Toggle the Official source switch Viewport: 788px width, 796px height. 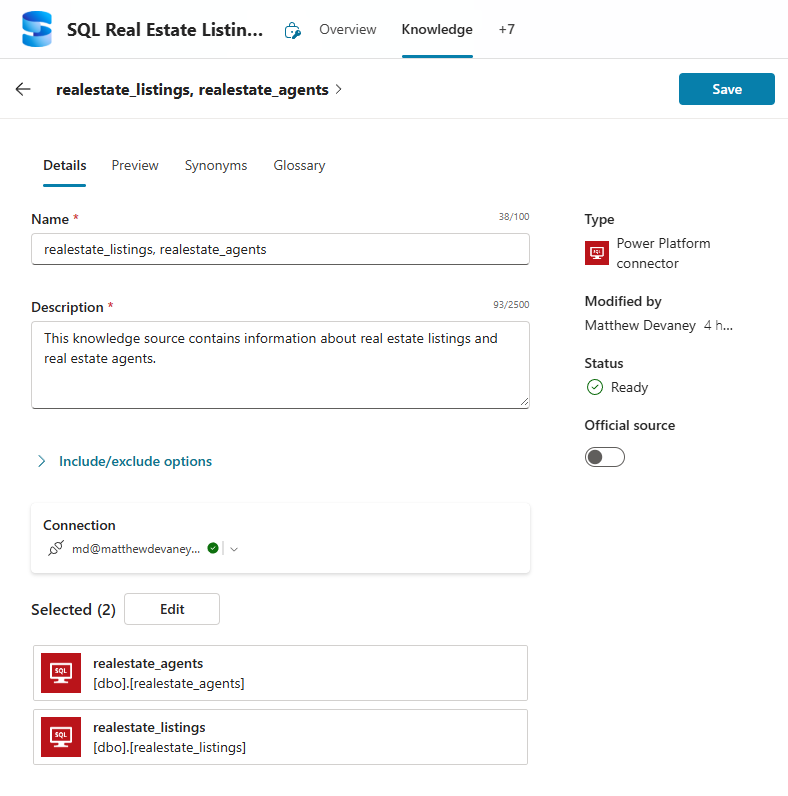605,457
